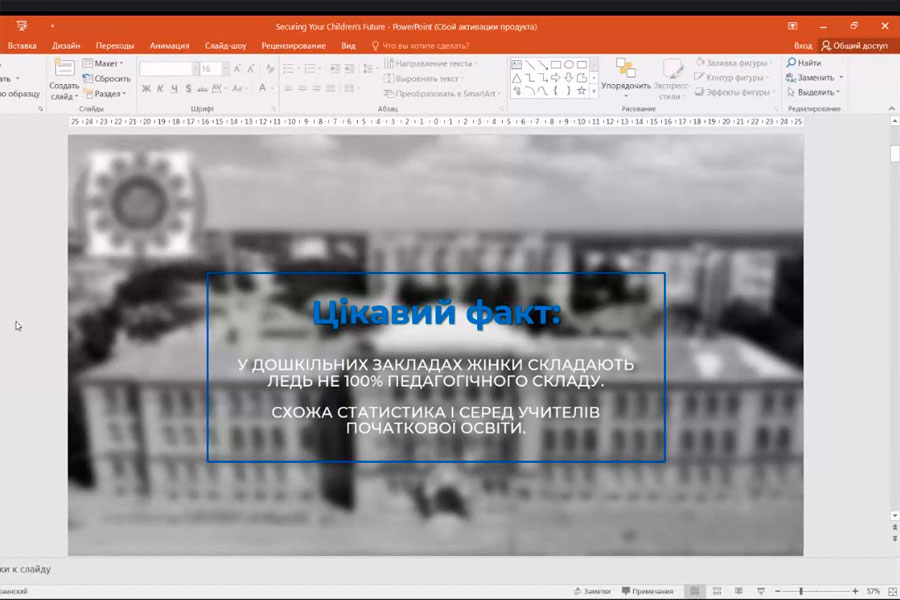Open the Выделить select dropdown
This screenshot has height=600, width=900.
pyautogui.click(x=813, y=92)
